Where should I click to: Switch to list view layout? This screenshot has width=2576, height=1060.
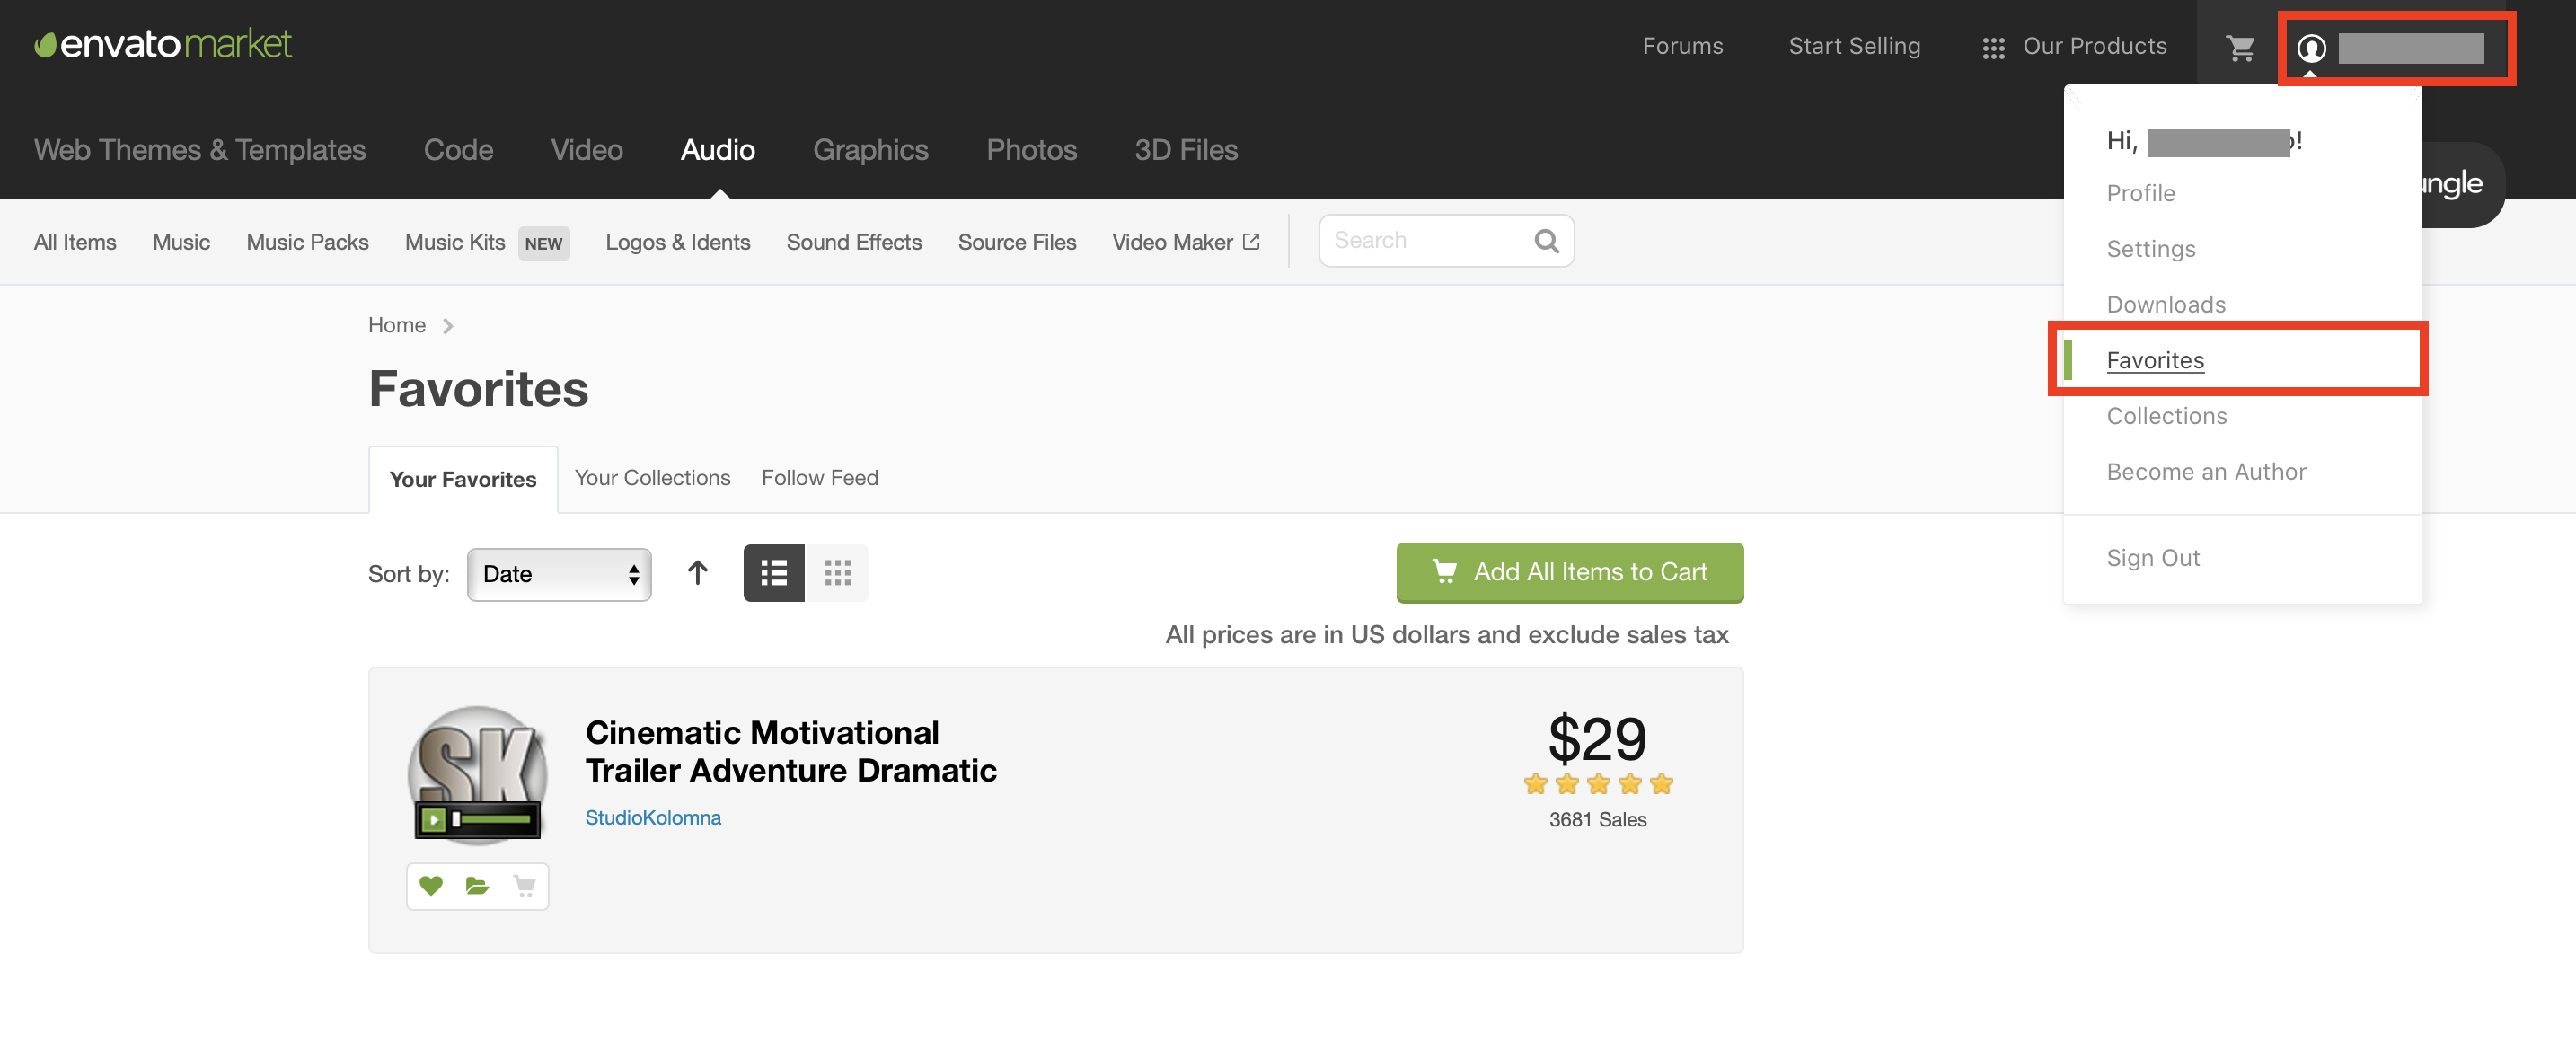tap(773, 573)
